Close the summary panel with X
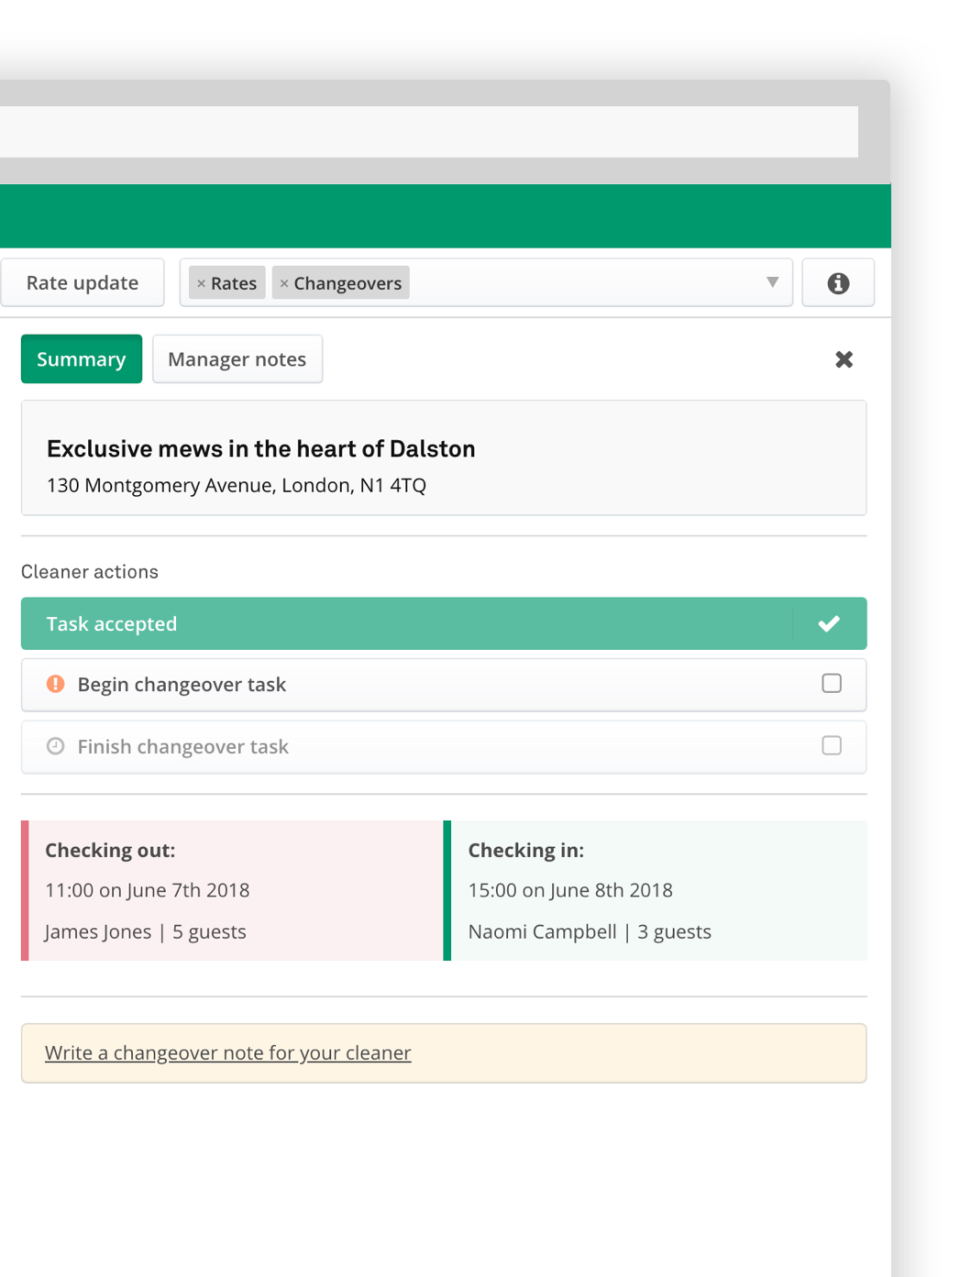This screenshot has height=1277, width=960. tap(844, 359)
